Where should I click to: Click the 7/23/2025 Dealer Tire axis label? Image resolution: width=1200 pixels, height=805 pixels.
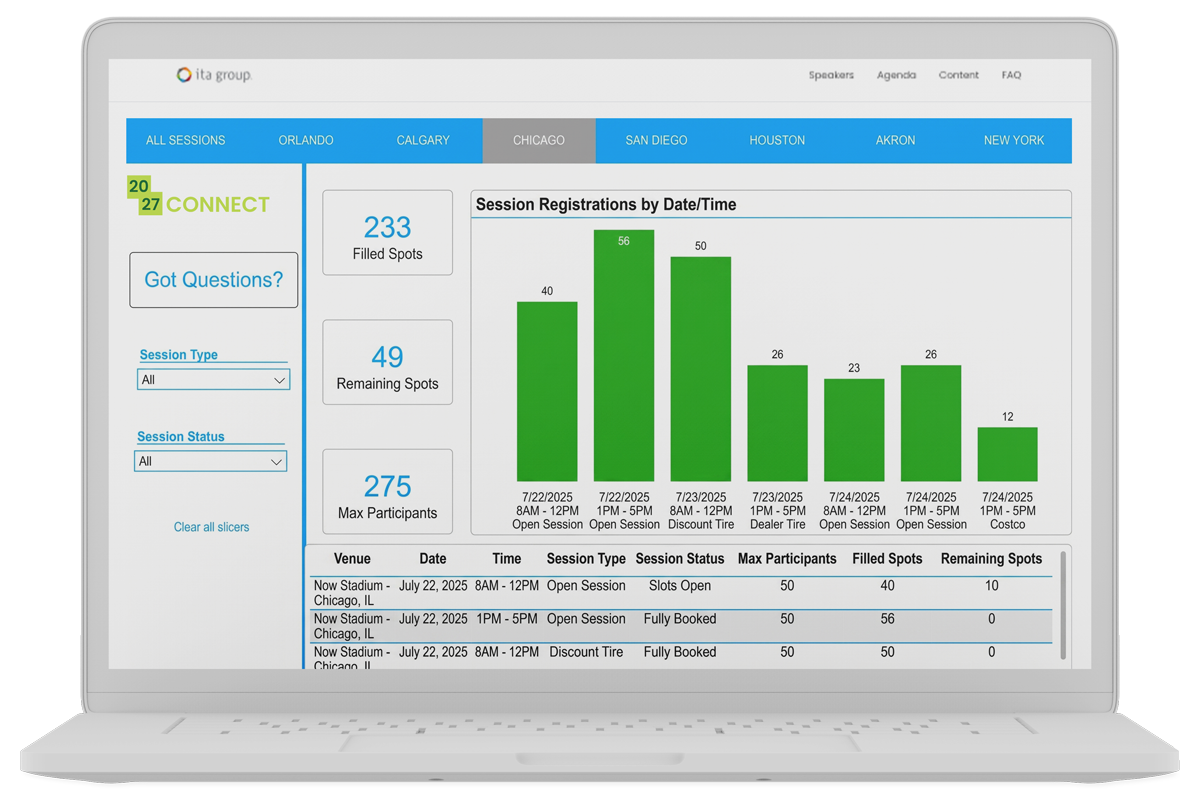[777, 510]
